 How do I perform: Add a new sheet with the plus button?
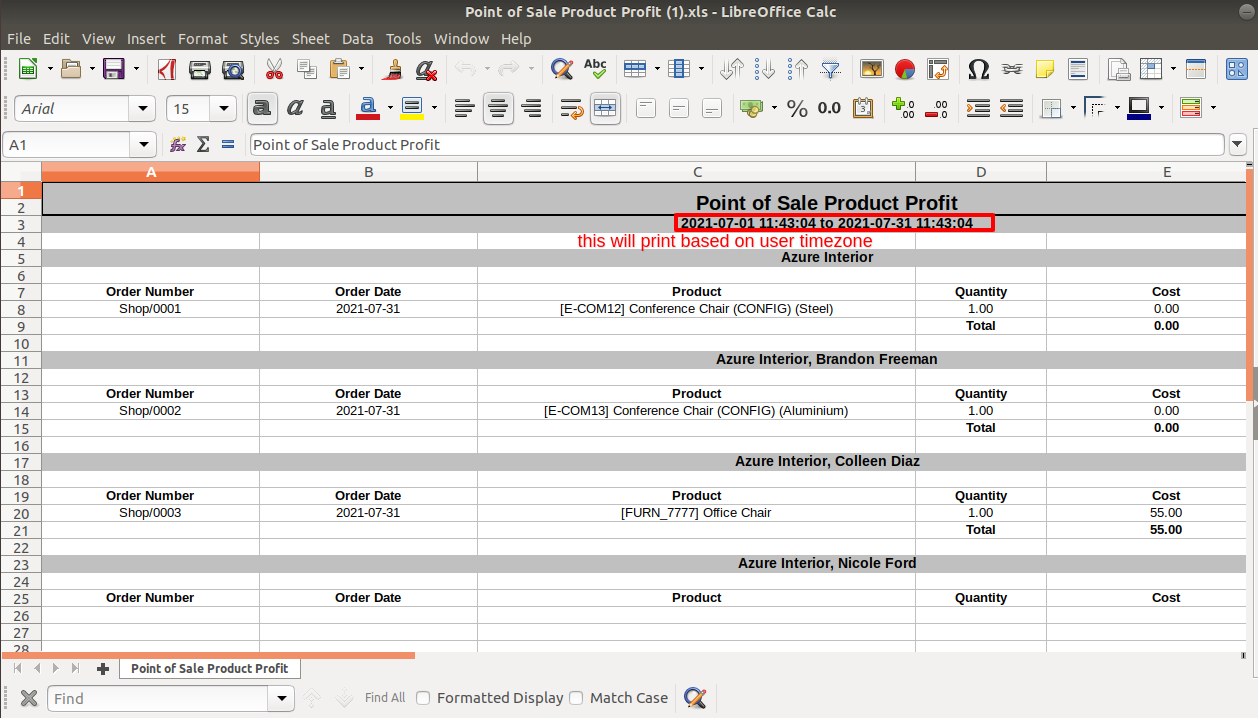pyautogui.click(x=102, y=668)
